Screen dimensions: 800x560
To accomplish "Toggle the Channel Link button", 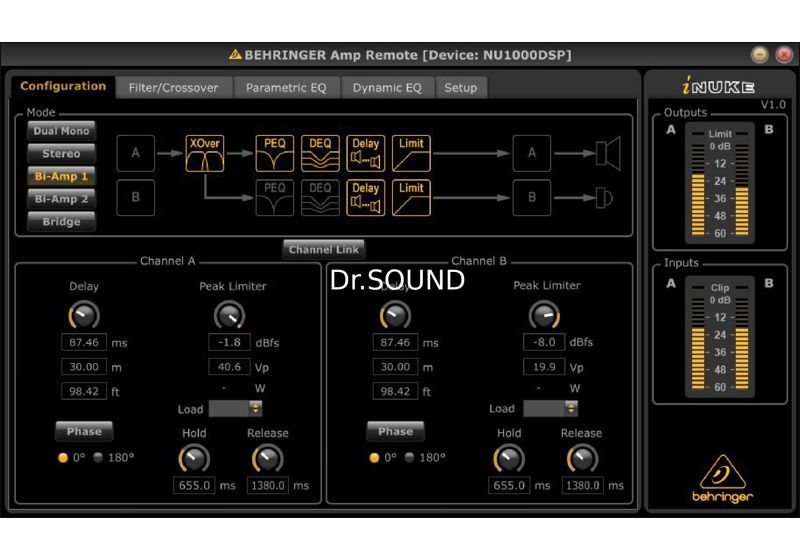I will [x=324, y=249].
